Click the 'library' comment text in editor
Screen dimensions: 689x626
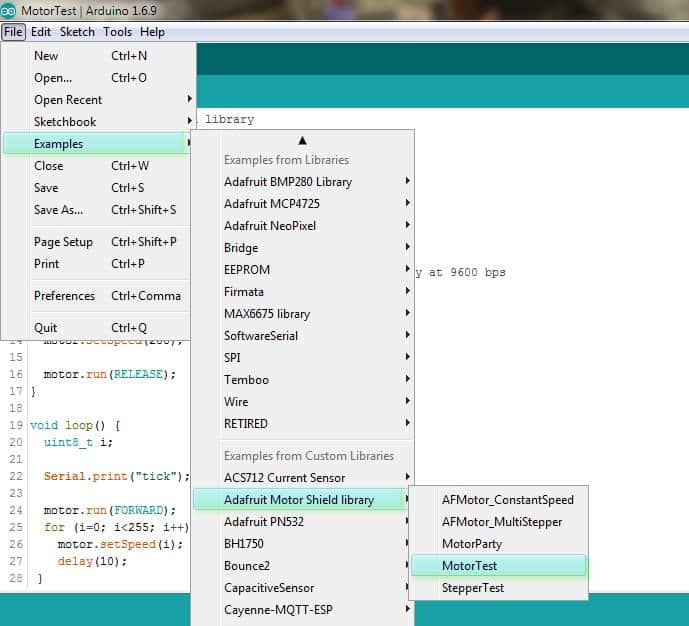pos(229,119)
